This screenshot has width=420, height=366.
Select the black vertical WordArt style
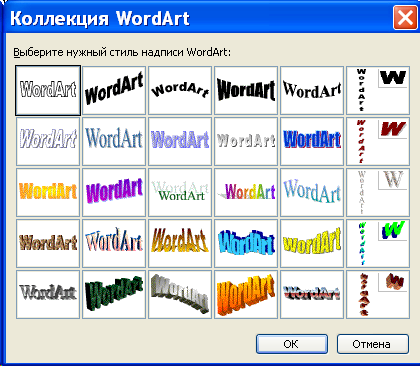click(x=378, y=90)
